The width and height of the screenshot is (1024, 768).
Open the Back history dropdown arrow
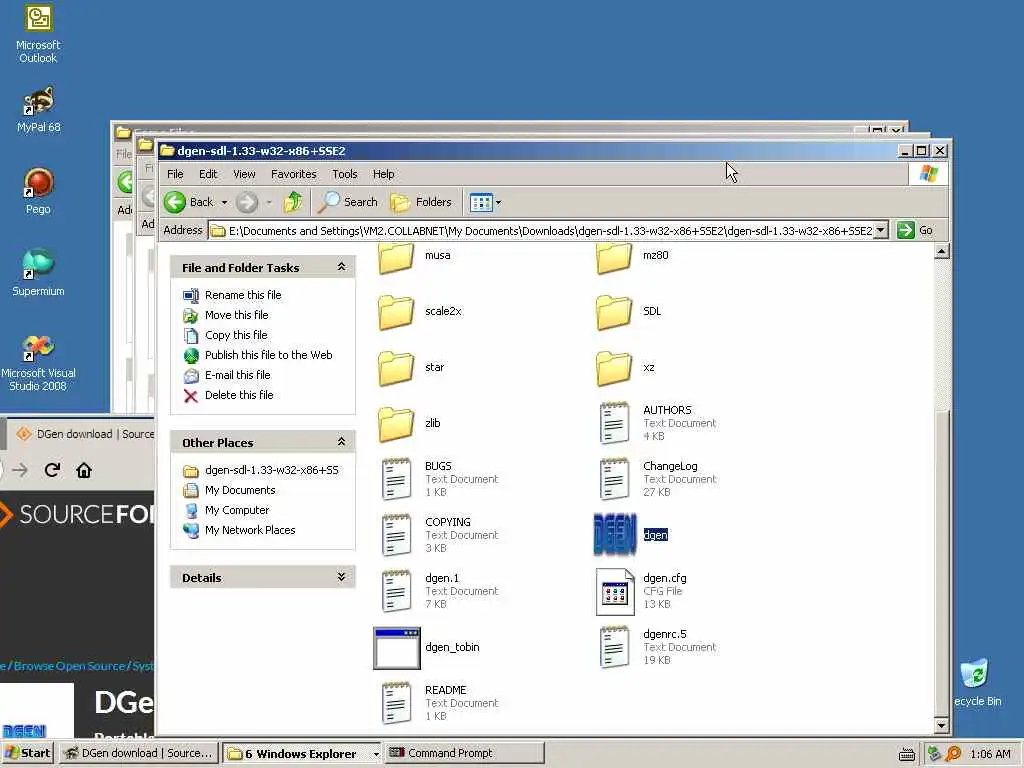pyautogui.click(x=225, y=203)
